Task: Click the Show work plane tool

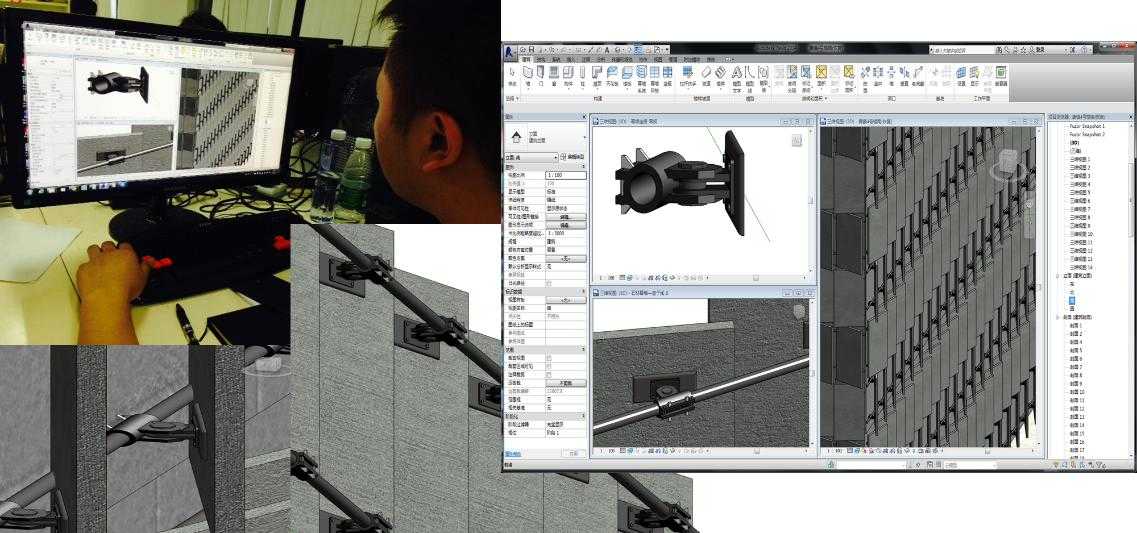Action: tap(975, 75)
